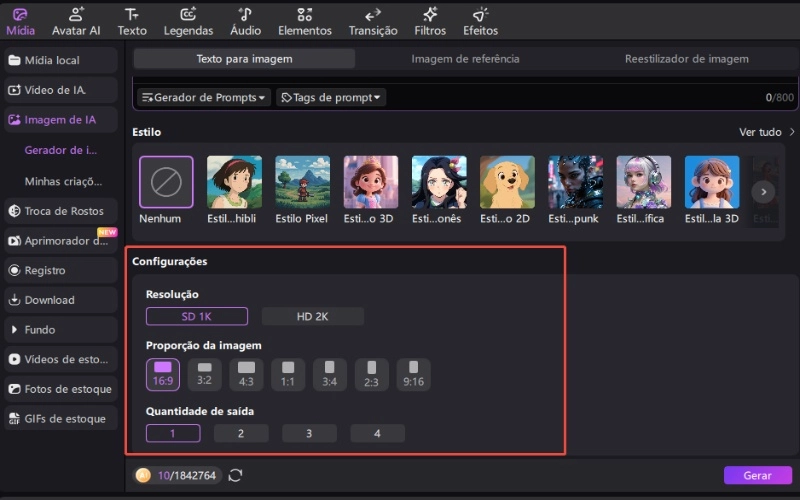Open Aprimorador d... tool
This screenshot has height=500, width=800.
click(x=61, y=241)
